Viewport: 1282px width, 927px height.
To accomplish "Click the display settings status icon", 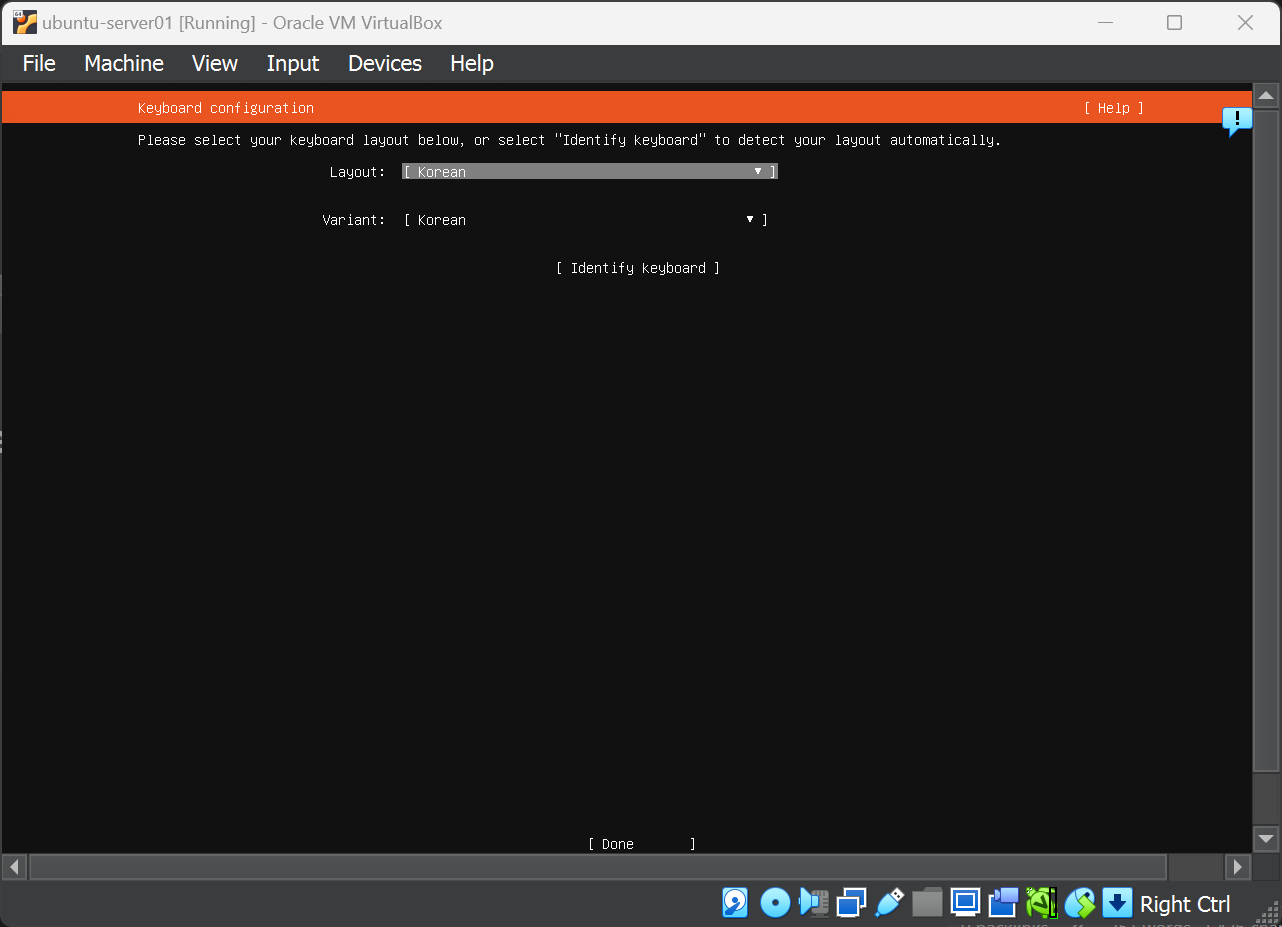I will pyautogui.click(x=965, y=903).
